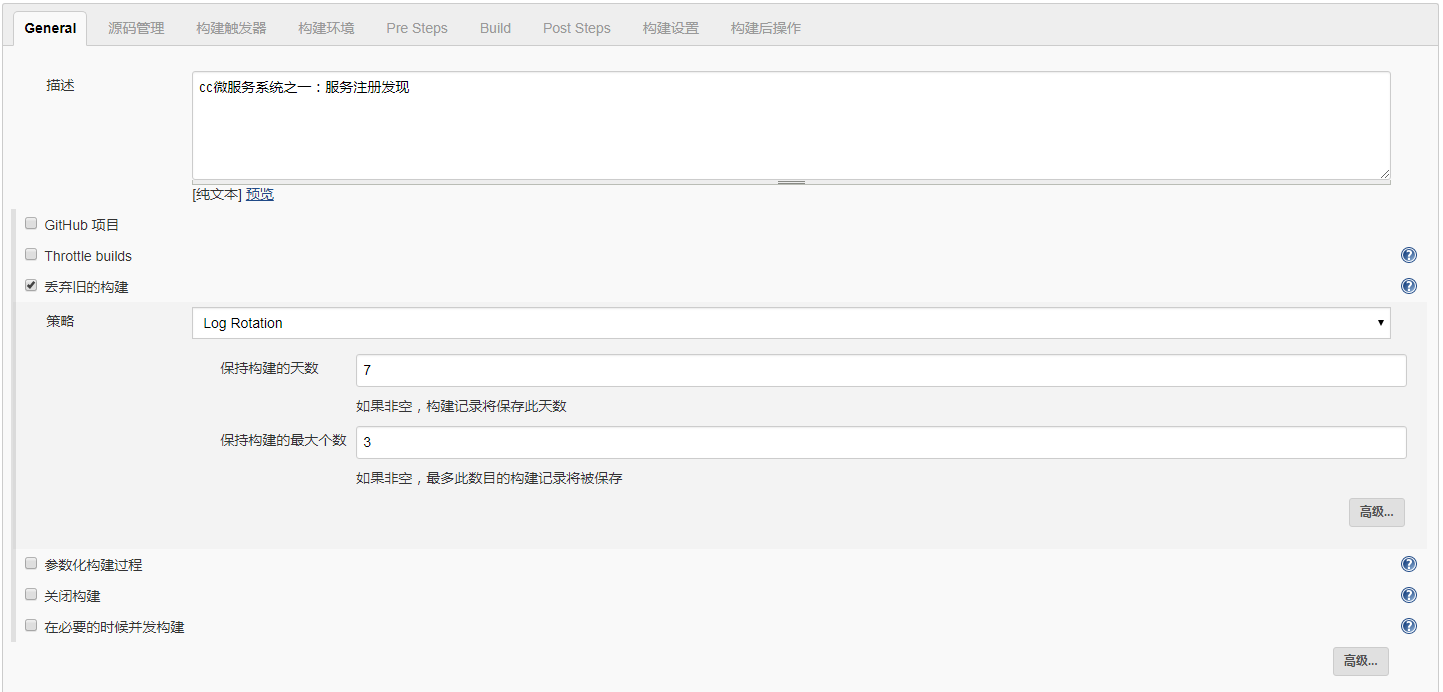Open help for 在必要的时候并发构建

[1409, 627]
